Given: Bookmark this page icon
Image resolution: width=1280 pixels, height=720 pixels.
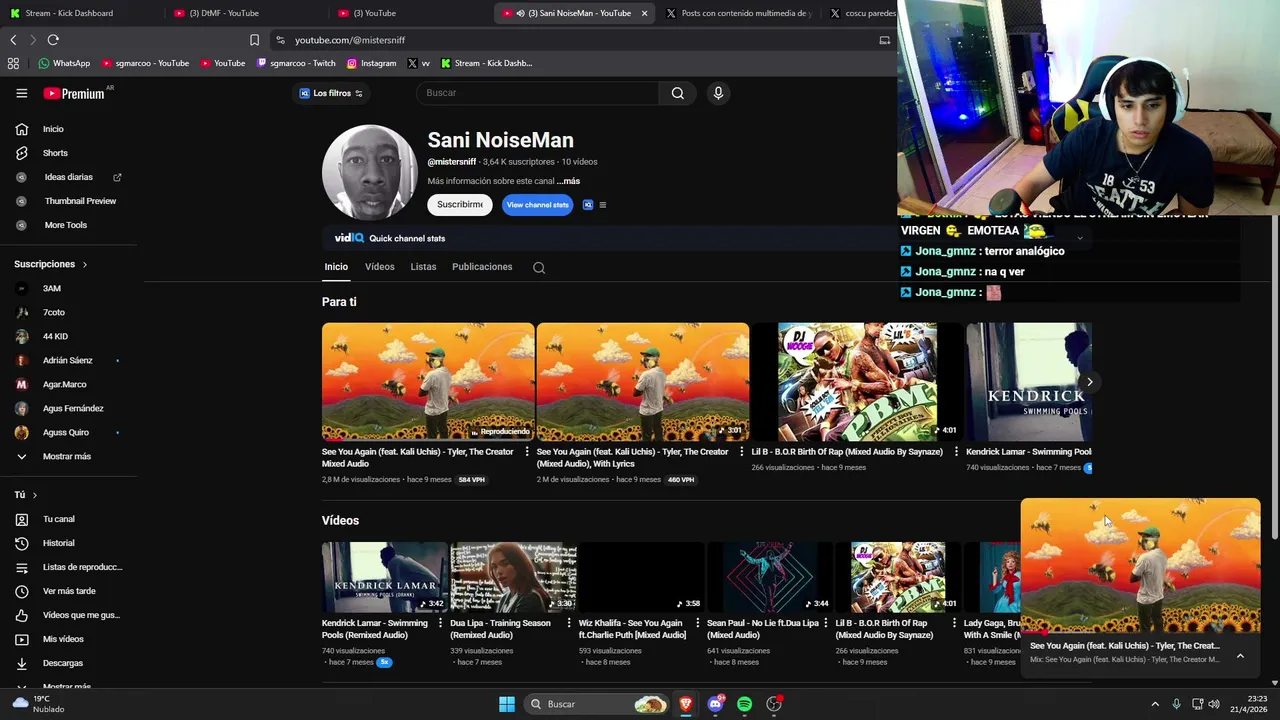Looking at the screenshot, I should coord(254,40).
